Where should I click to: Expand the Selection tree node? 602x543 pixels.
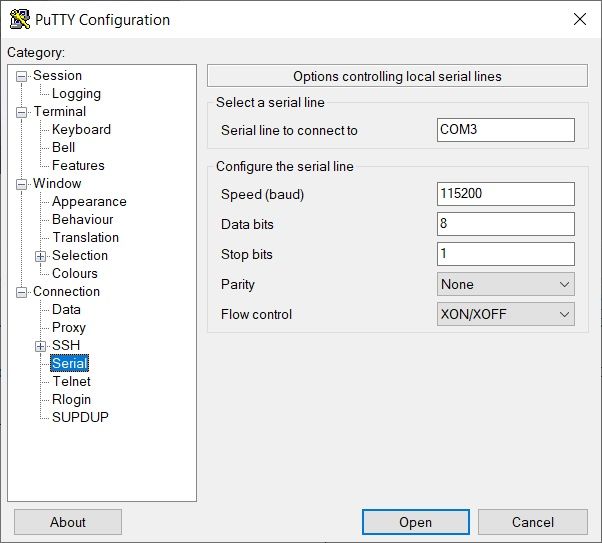pos(40,257)
